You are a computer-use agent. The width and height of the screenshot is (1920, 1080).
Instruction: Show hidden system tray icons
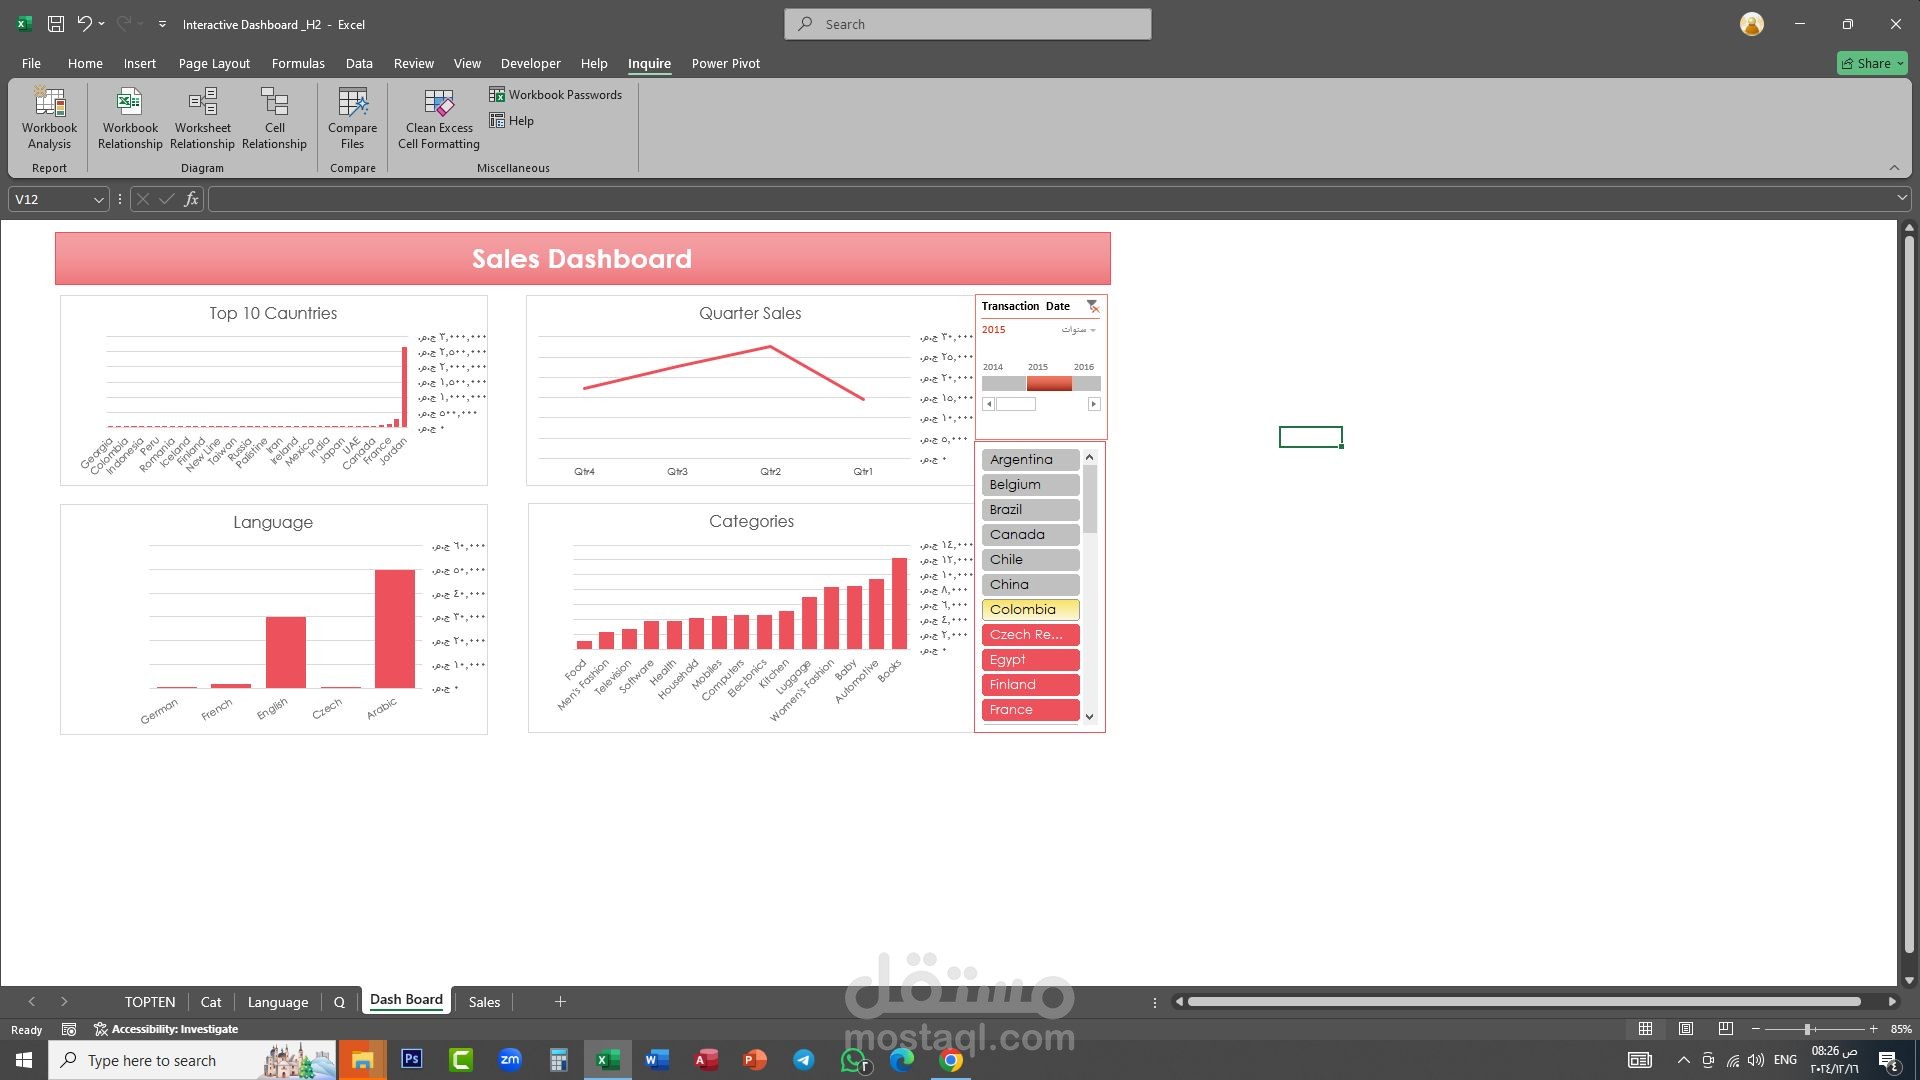[1683, 1060]
